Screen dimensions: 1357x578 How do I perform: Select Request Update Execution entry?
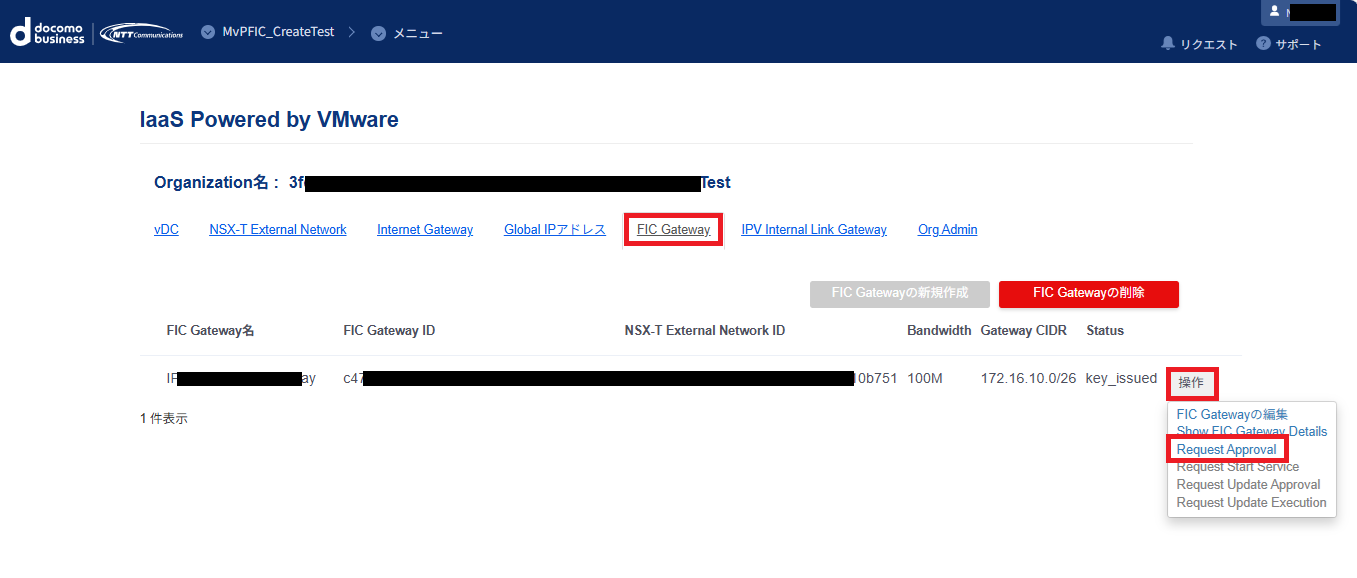1251,502
